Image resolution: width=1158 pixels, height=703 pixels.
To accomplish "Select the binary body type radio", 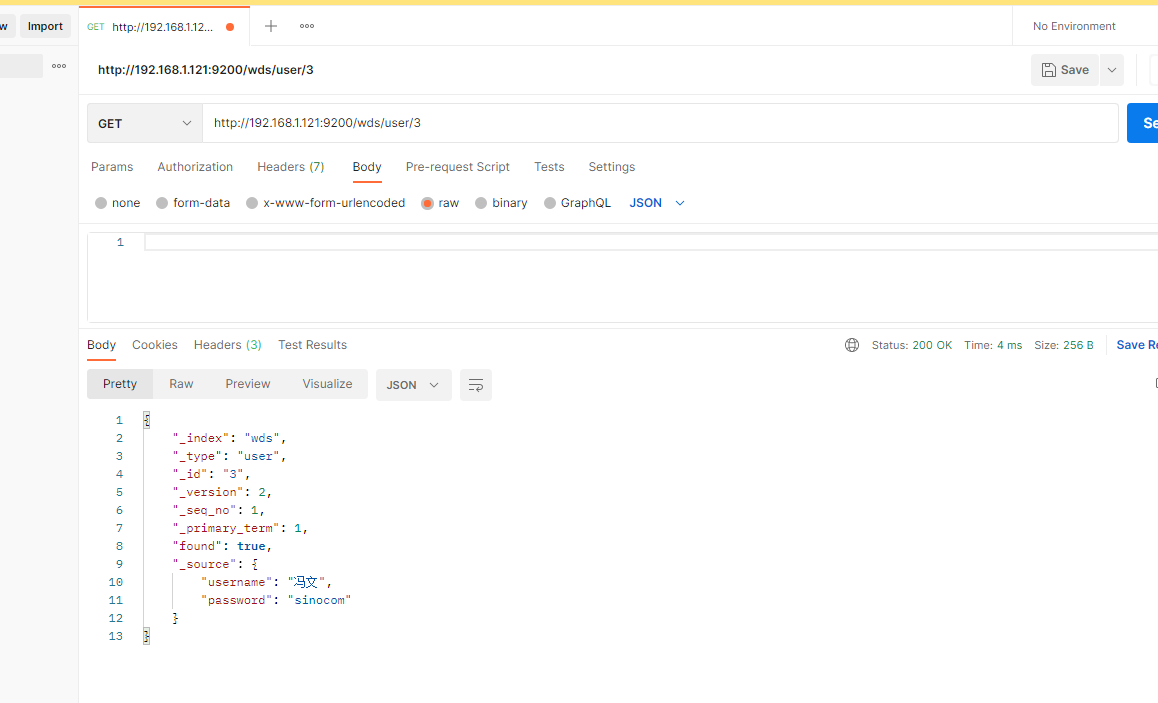I will 481,203.
